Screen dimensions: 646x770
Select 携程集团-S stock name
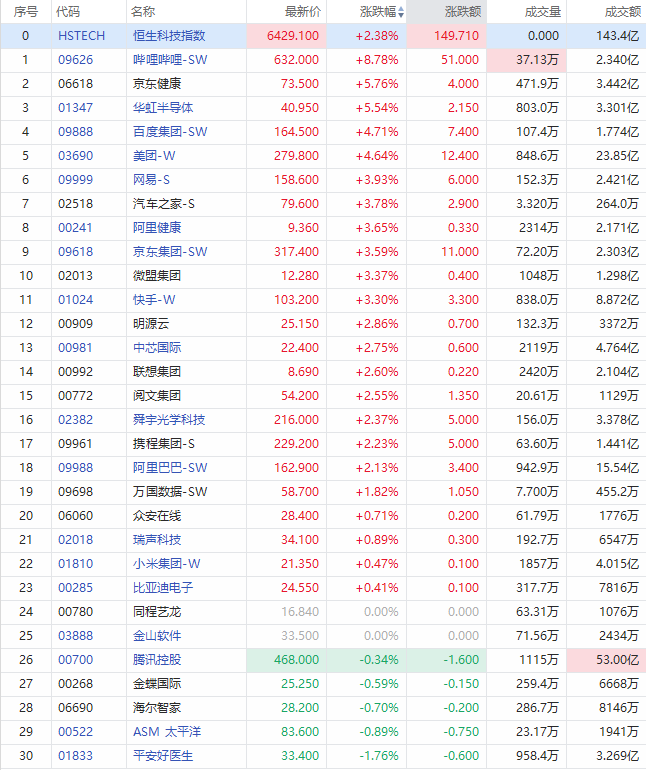(164, 444)
